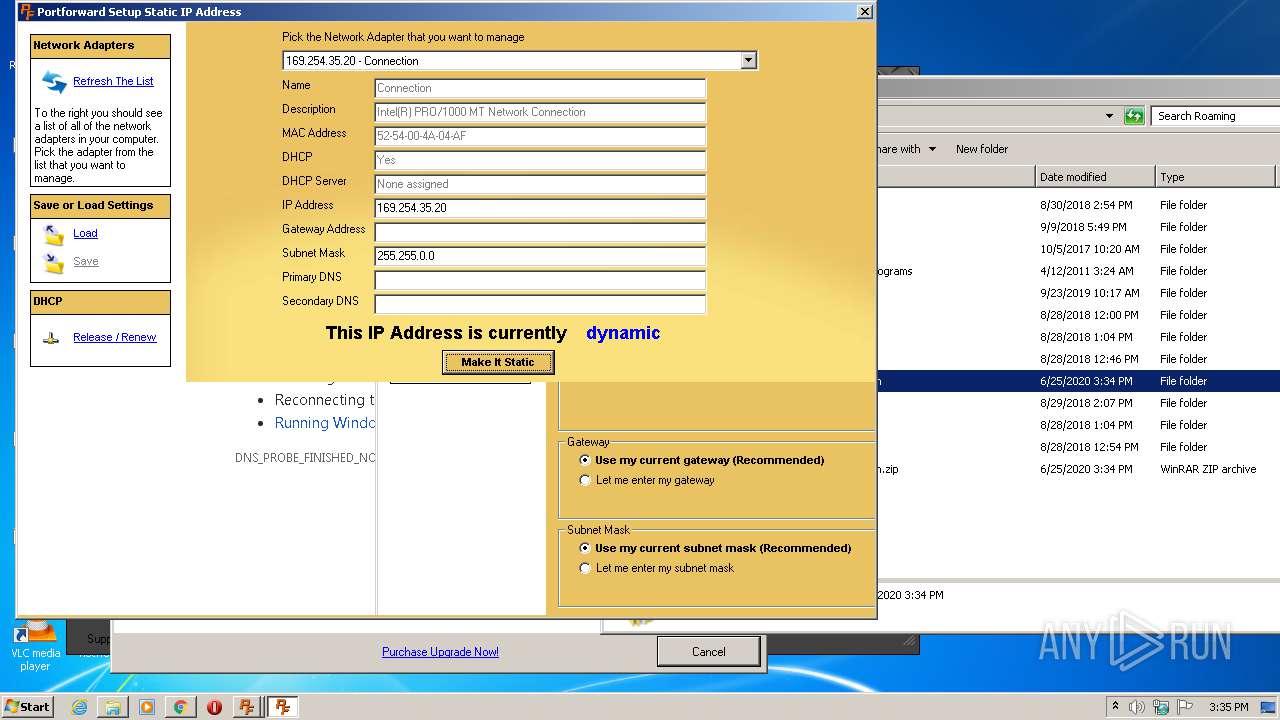Select Use my current gateway option

[x=585, y=460]
